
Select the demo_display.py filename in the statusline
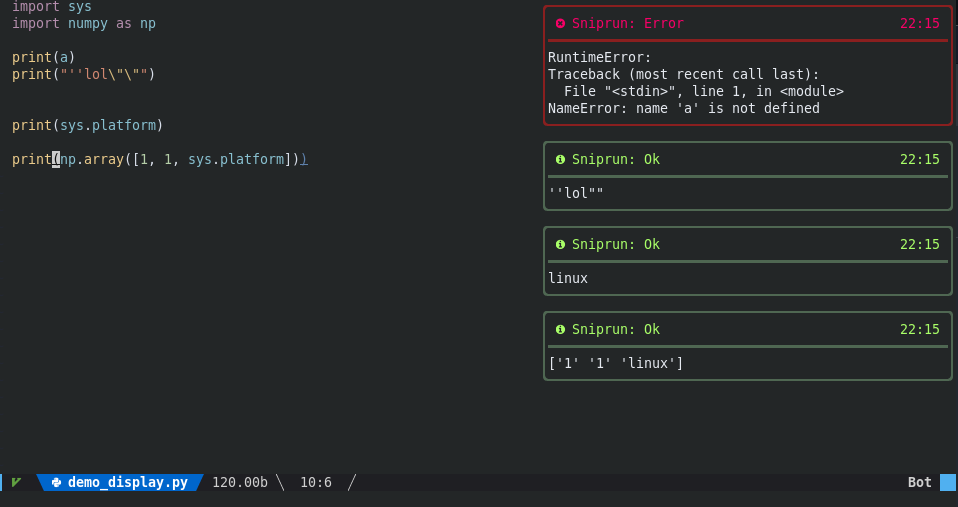128,483
